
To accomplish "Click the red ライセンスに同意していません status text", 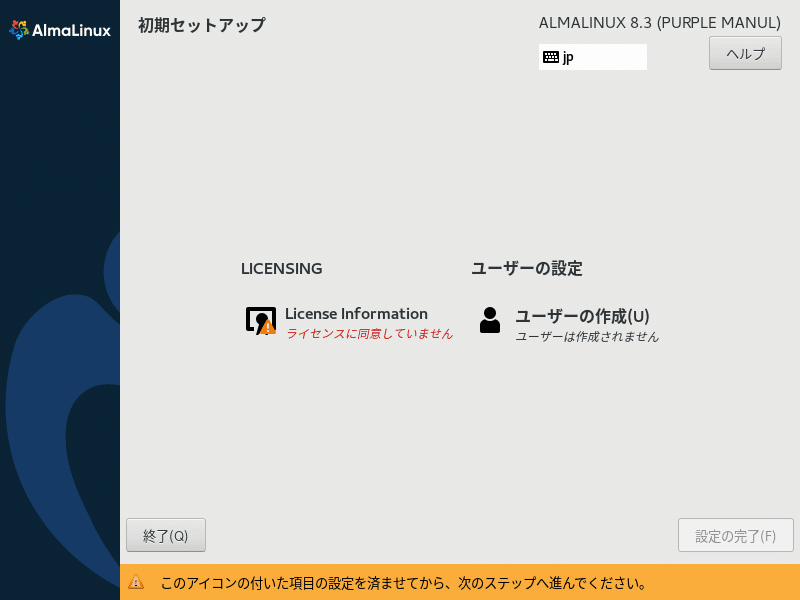I will (369, 334).
